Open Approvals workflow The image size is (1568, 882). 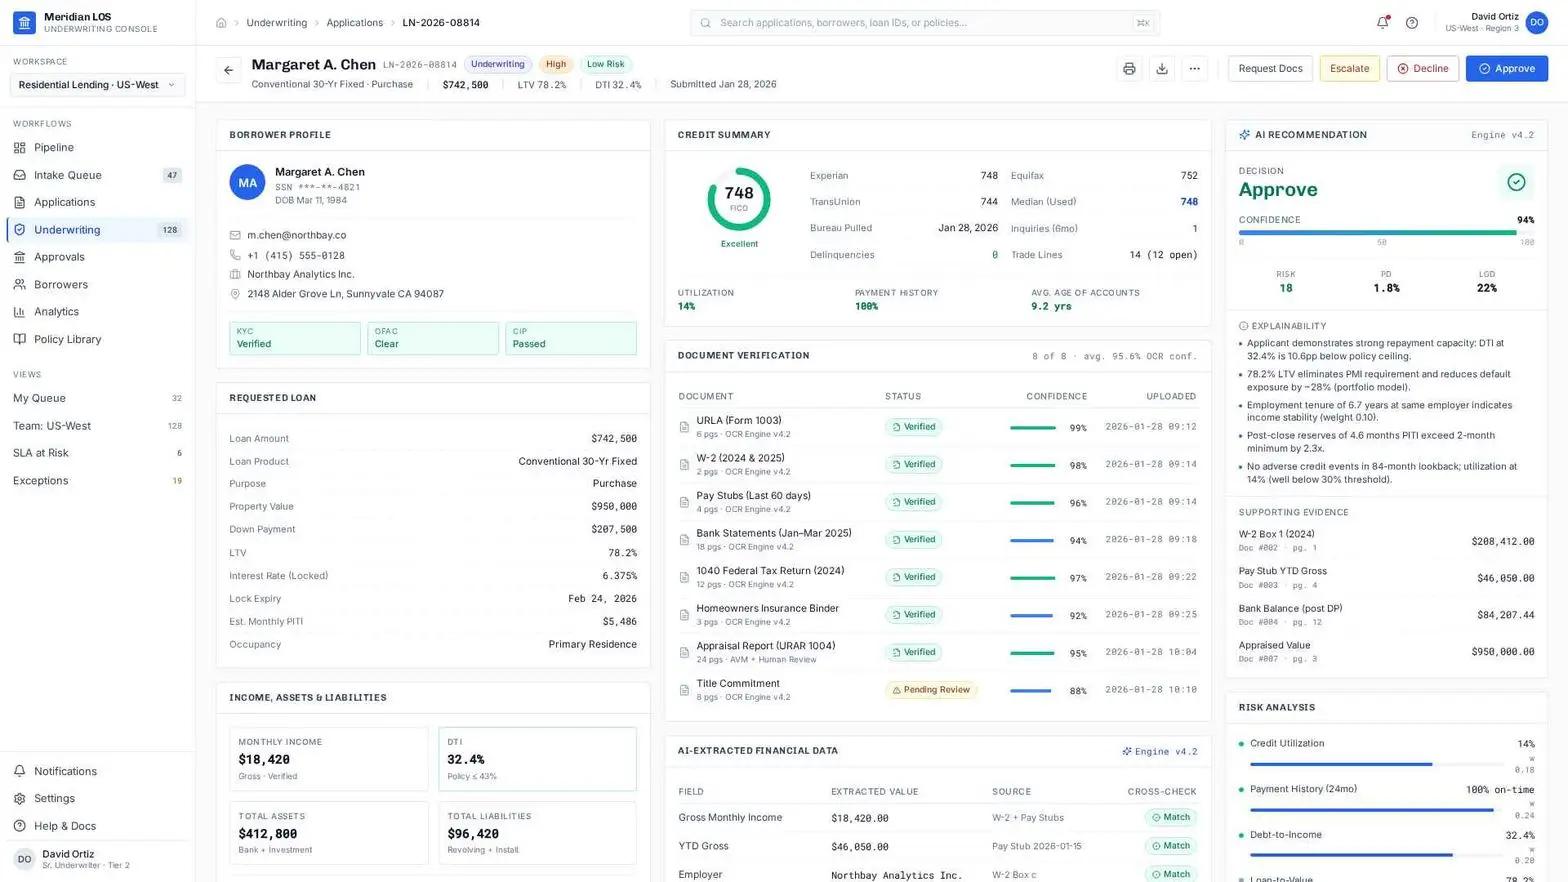[97, 257]
